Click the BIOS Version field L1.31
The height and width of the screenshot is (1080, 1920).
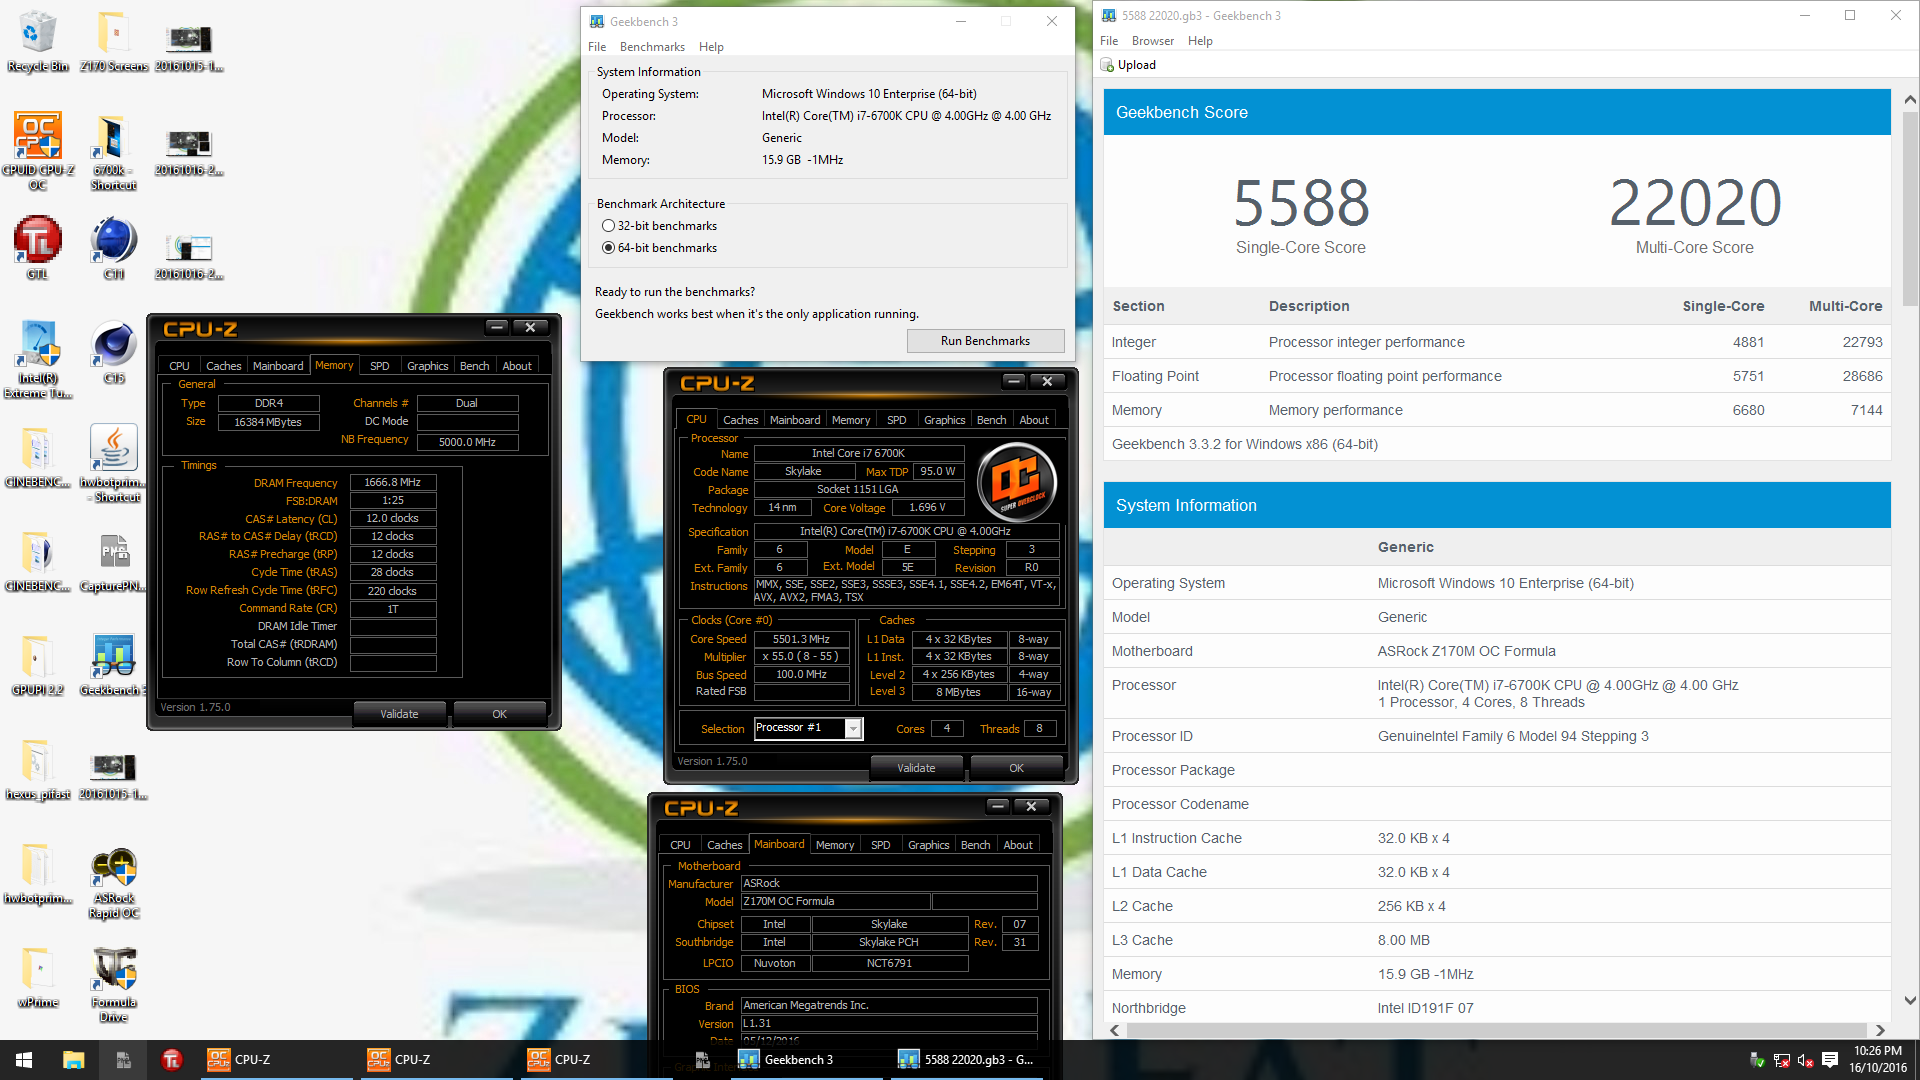click(888, 1023)
